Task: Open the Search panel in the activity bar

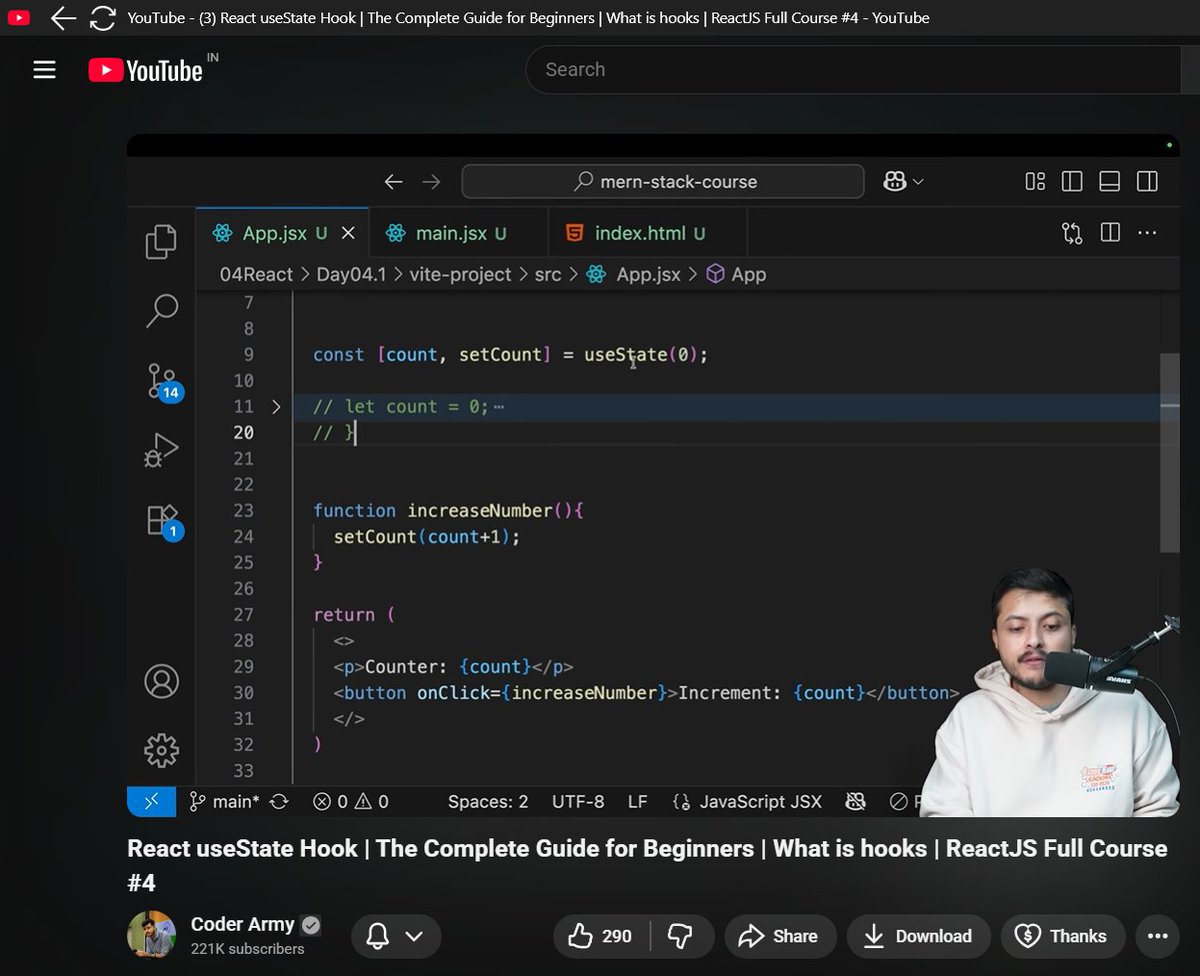Action: 160,311
